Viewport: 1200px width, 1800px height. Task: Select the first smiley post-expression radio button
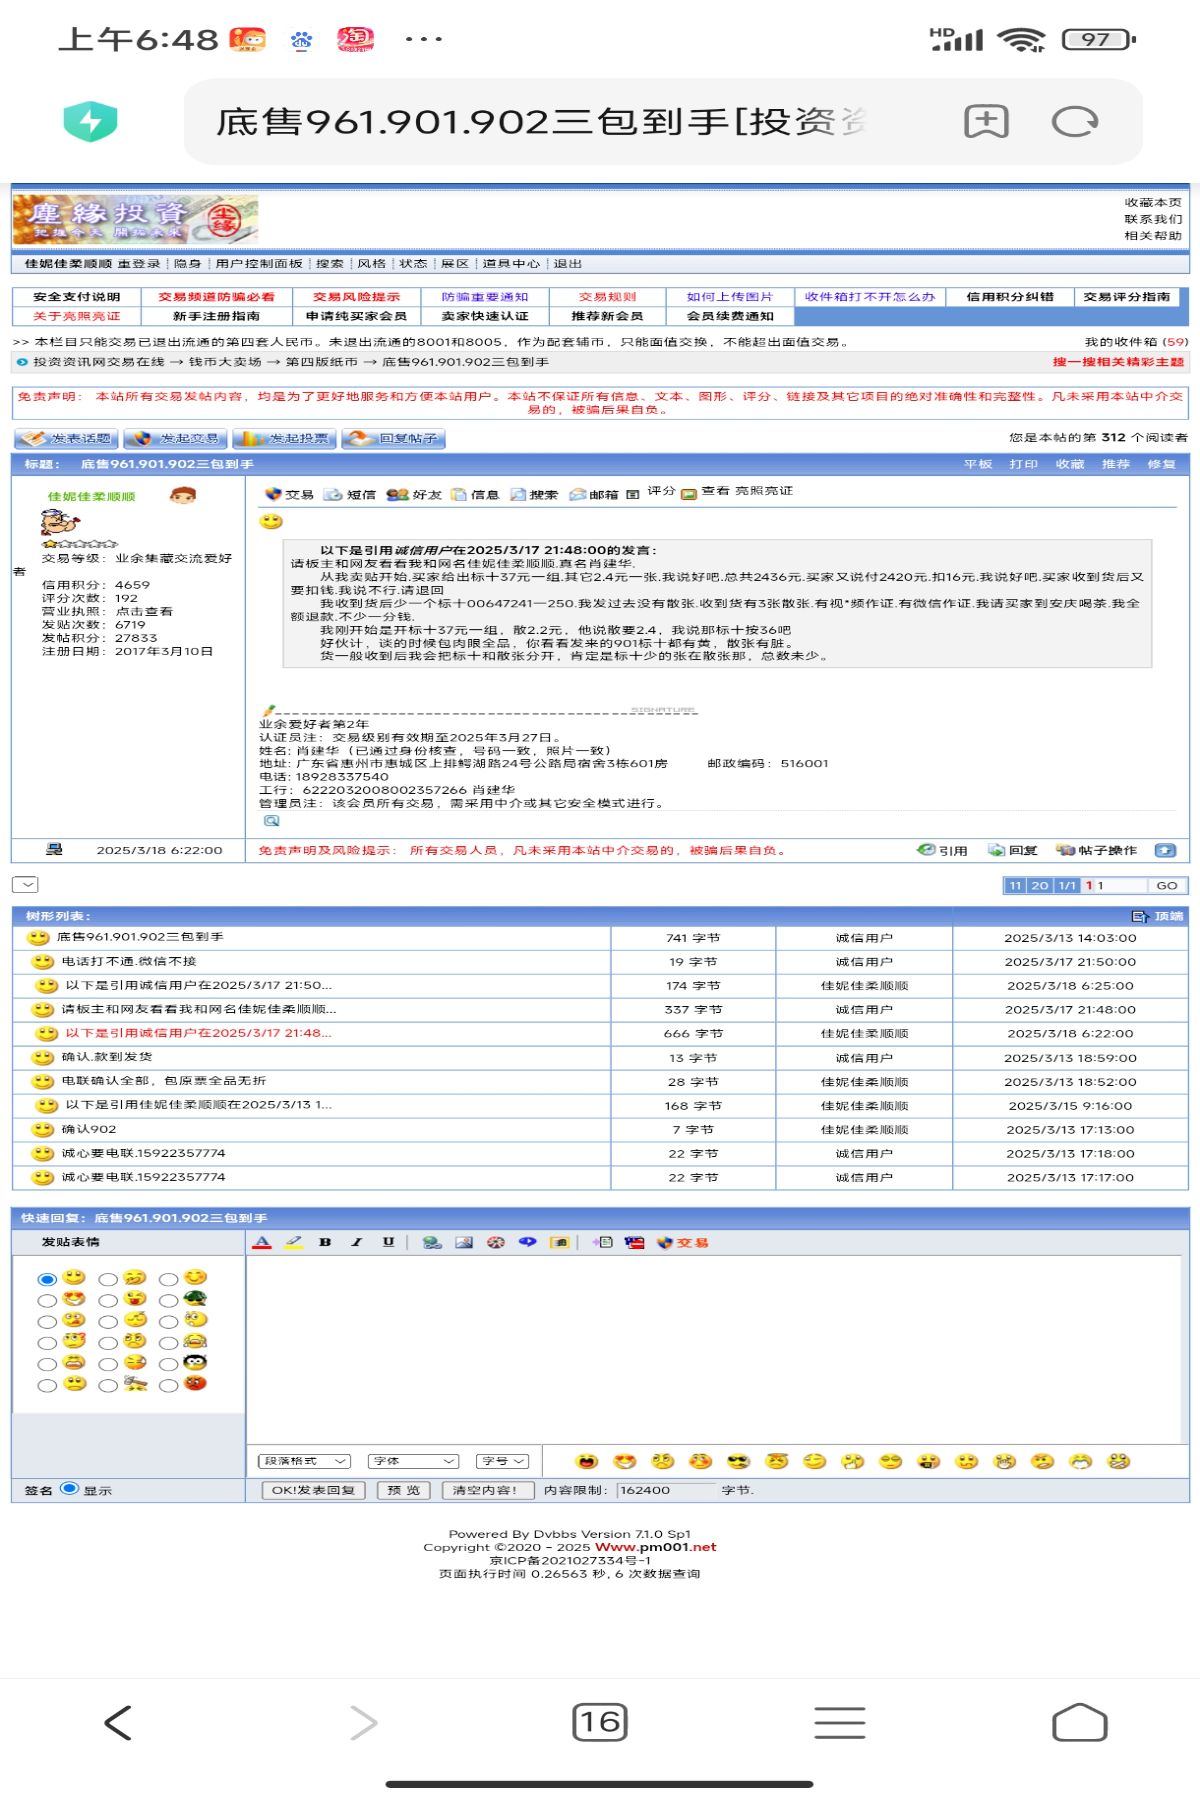coord(47,1279)
